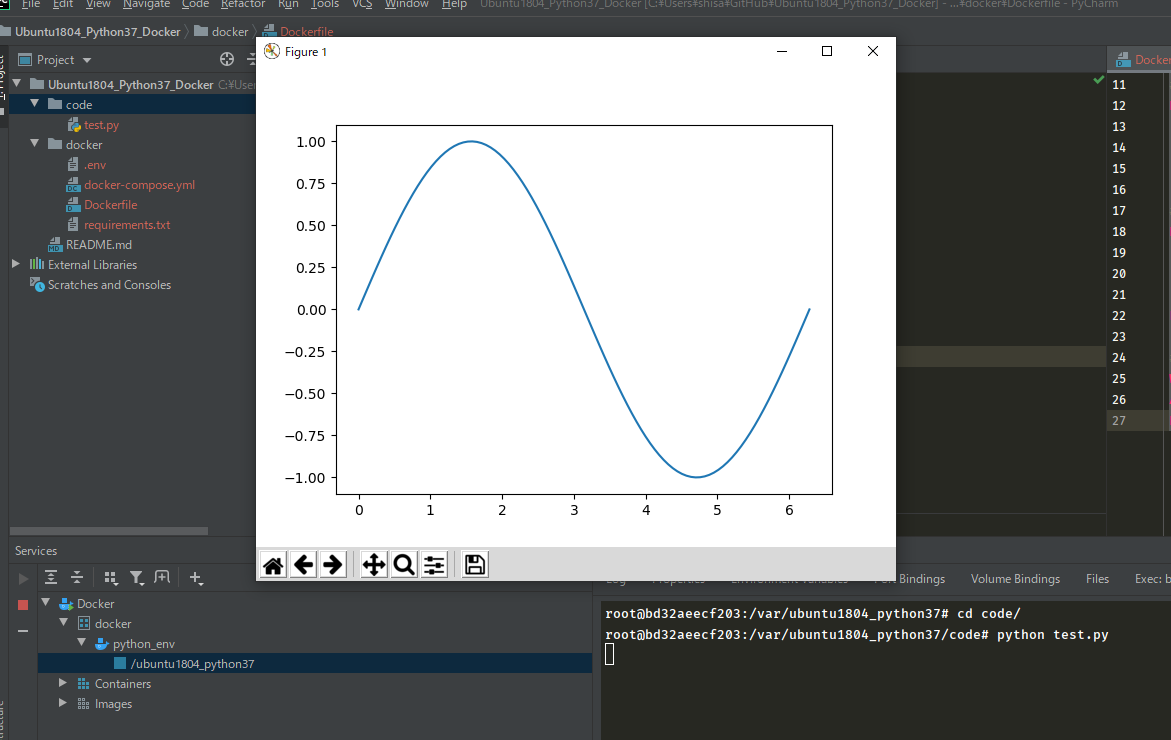This screenshot has width=1171, height=740.
Task: Open test.py in the project tree
Action: 101,125
